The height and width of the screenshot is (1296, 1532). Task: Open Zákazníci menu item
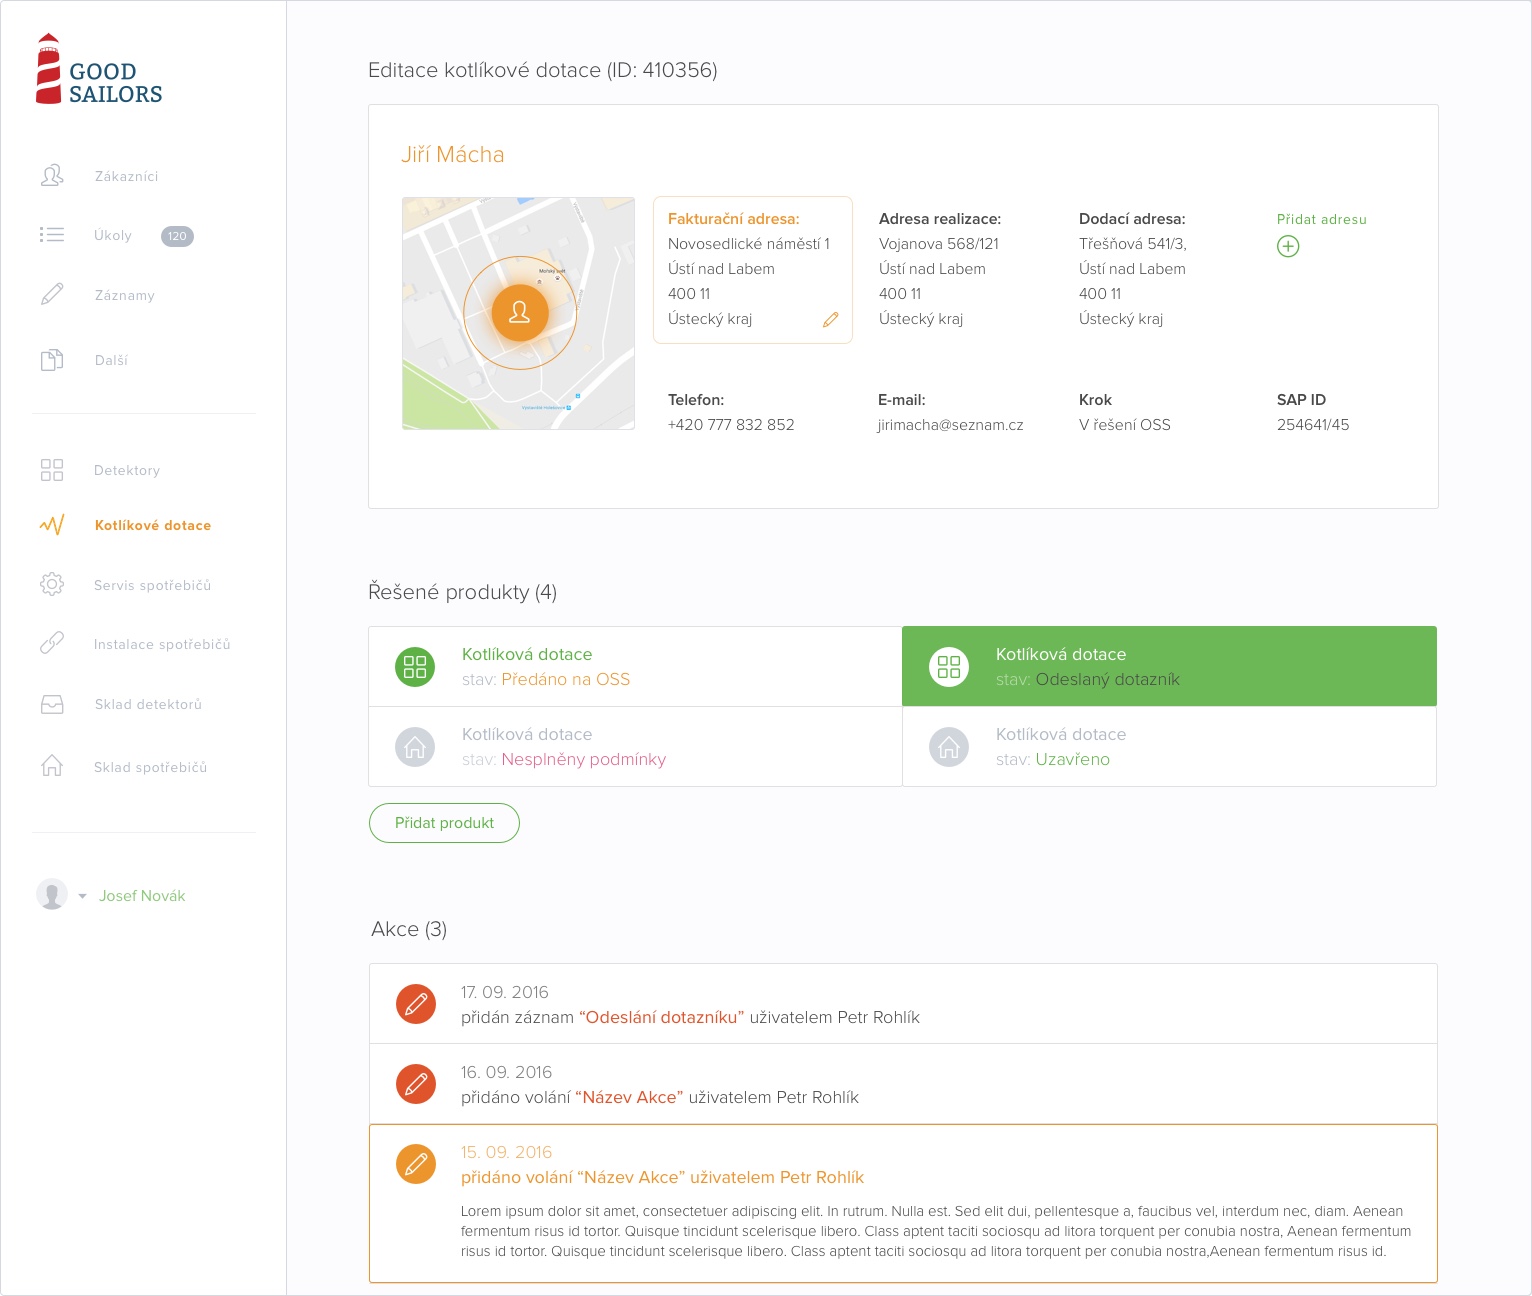[x=126, y=176]
